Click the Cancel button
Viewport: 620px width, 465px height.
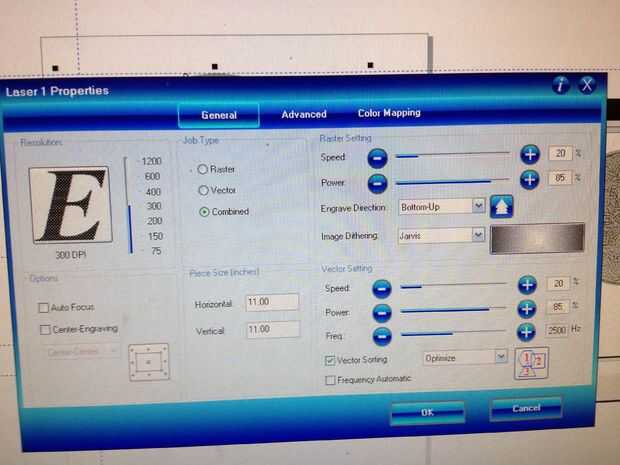click(526, 408)
